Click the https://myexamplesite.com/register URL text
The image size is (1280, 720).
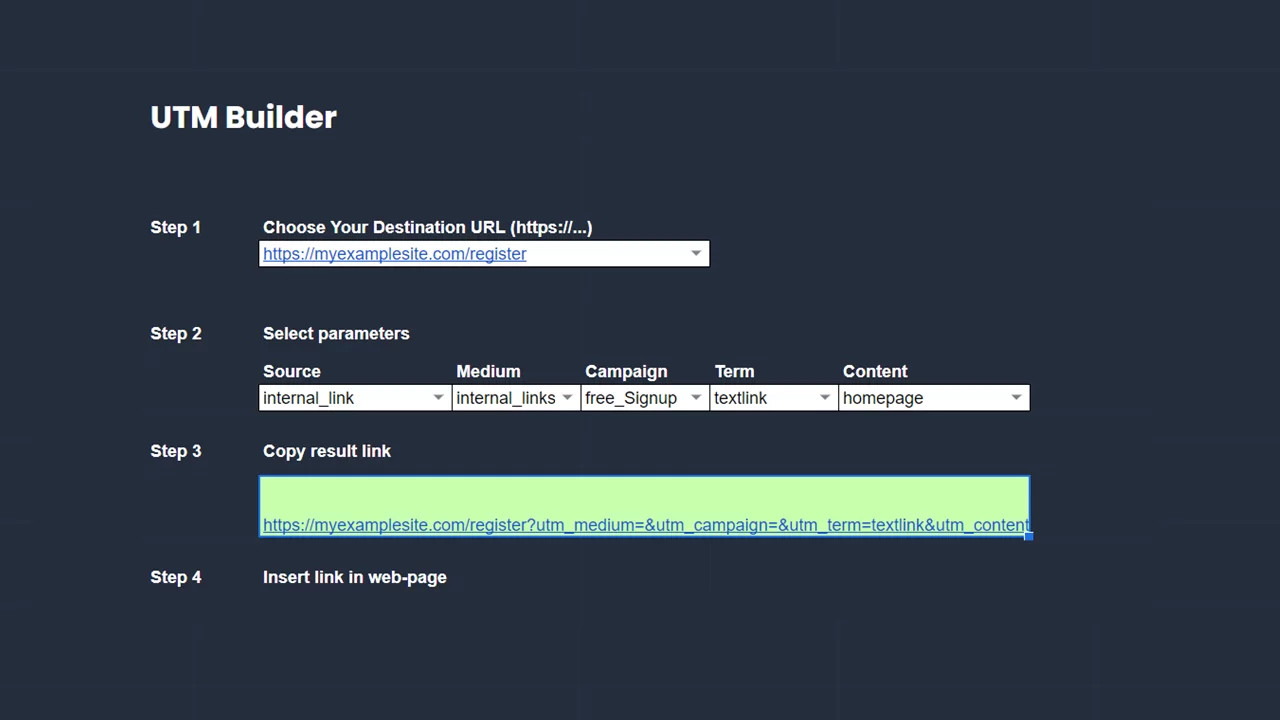pyautogui.click(x=394, y=253)
